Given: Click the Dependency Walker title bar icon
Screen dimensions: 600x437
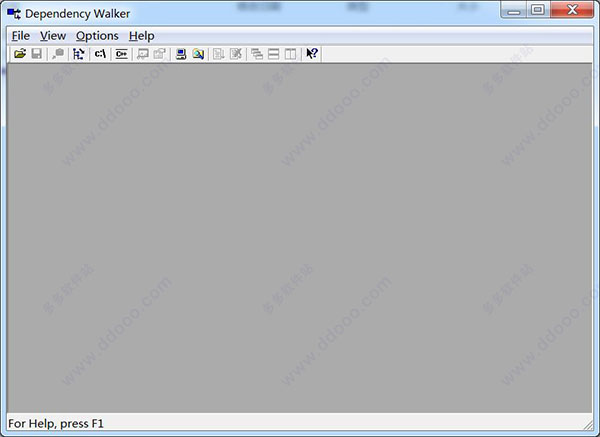Looking at the screenshot, I should (x=14, y=14).
